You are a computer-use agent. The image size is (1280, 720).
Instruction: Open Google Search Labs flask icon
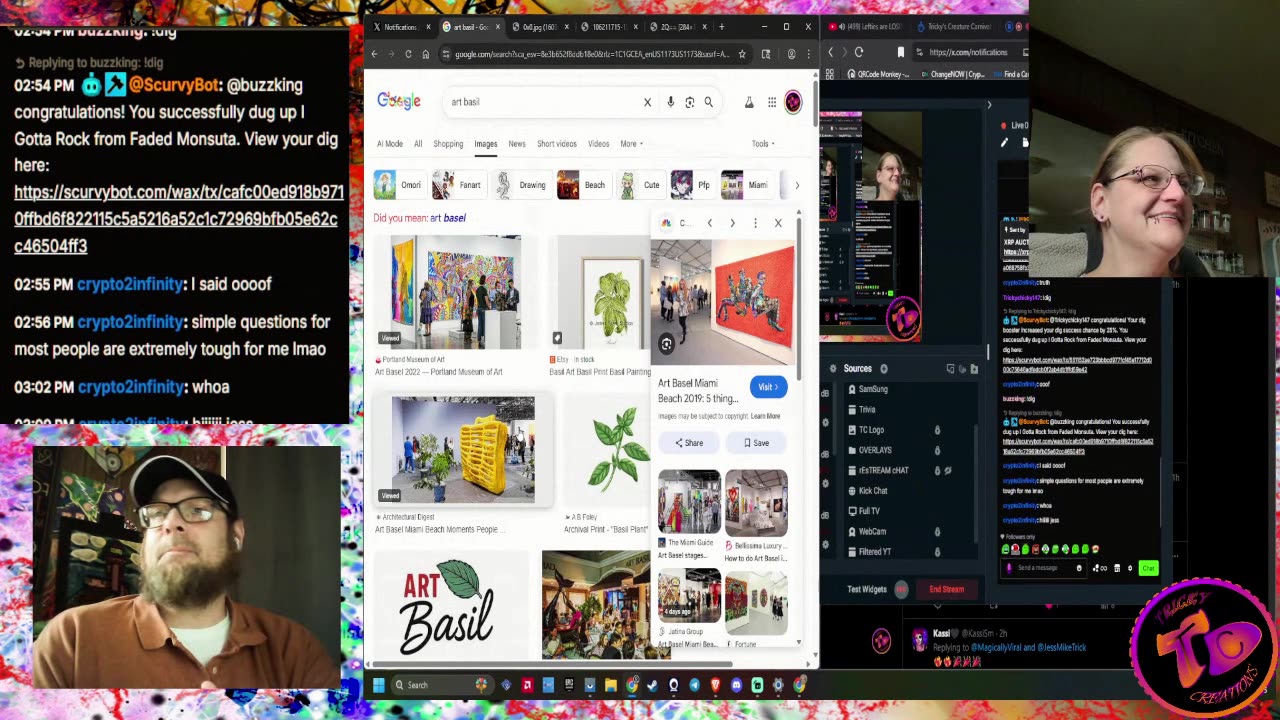coord(749,102)
